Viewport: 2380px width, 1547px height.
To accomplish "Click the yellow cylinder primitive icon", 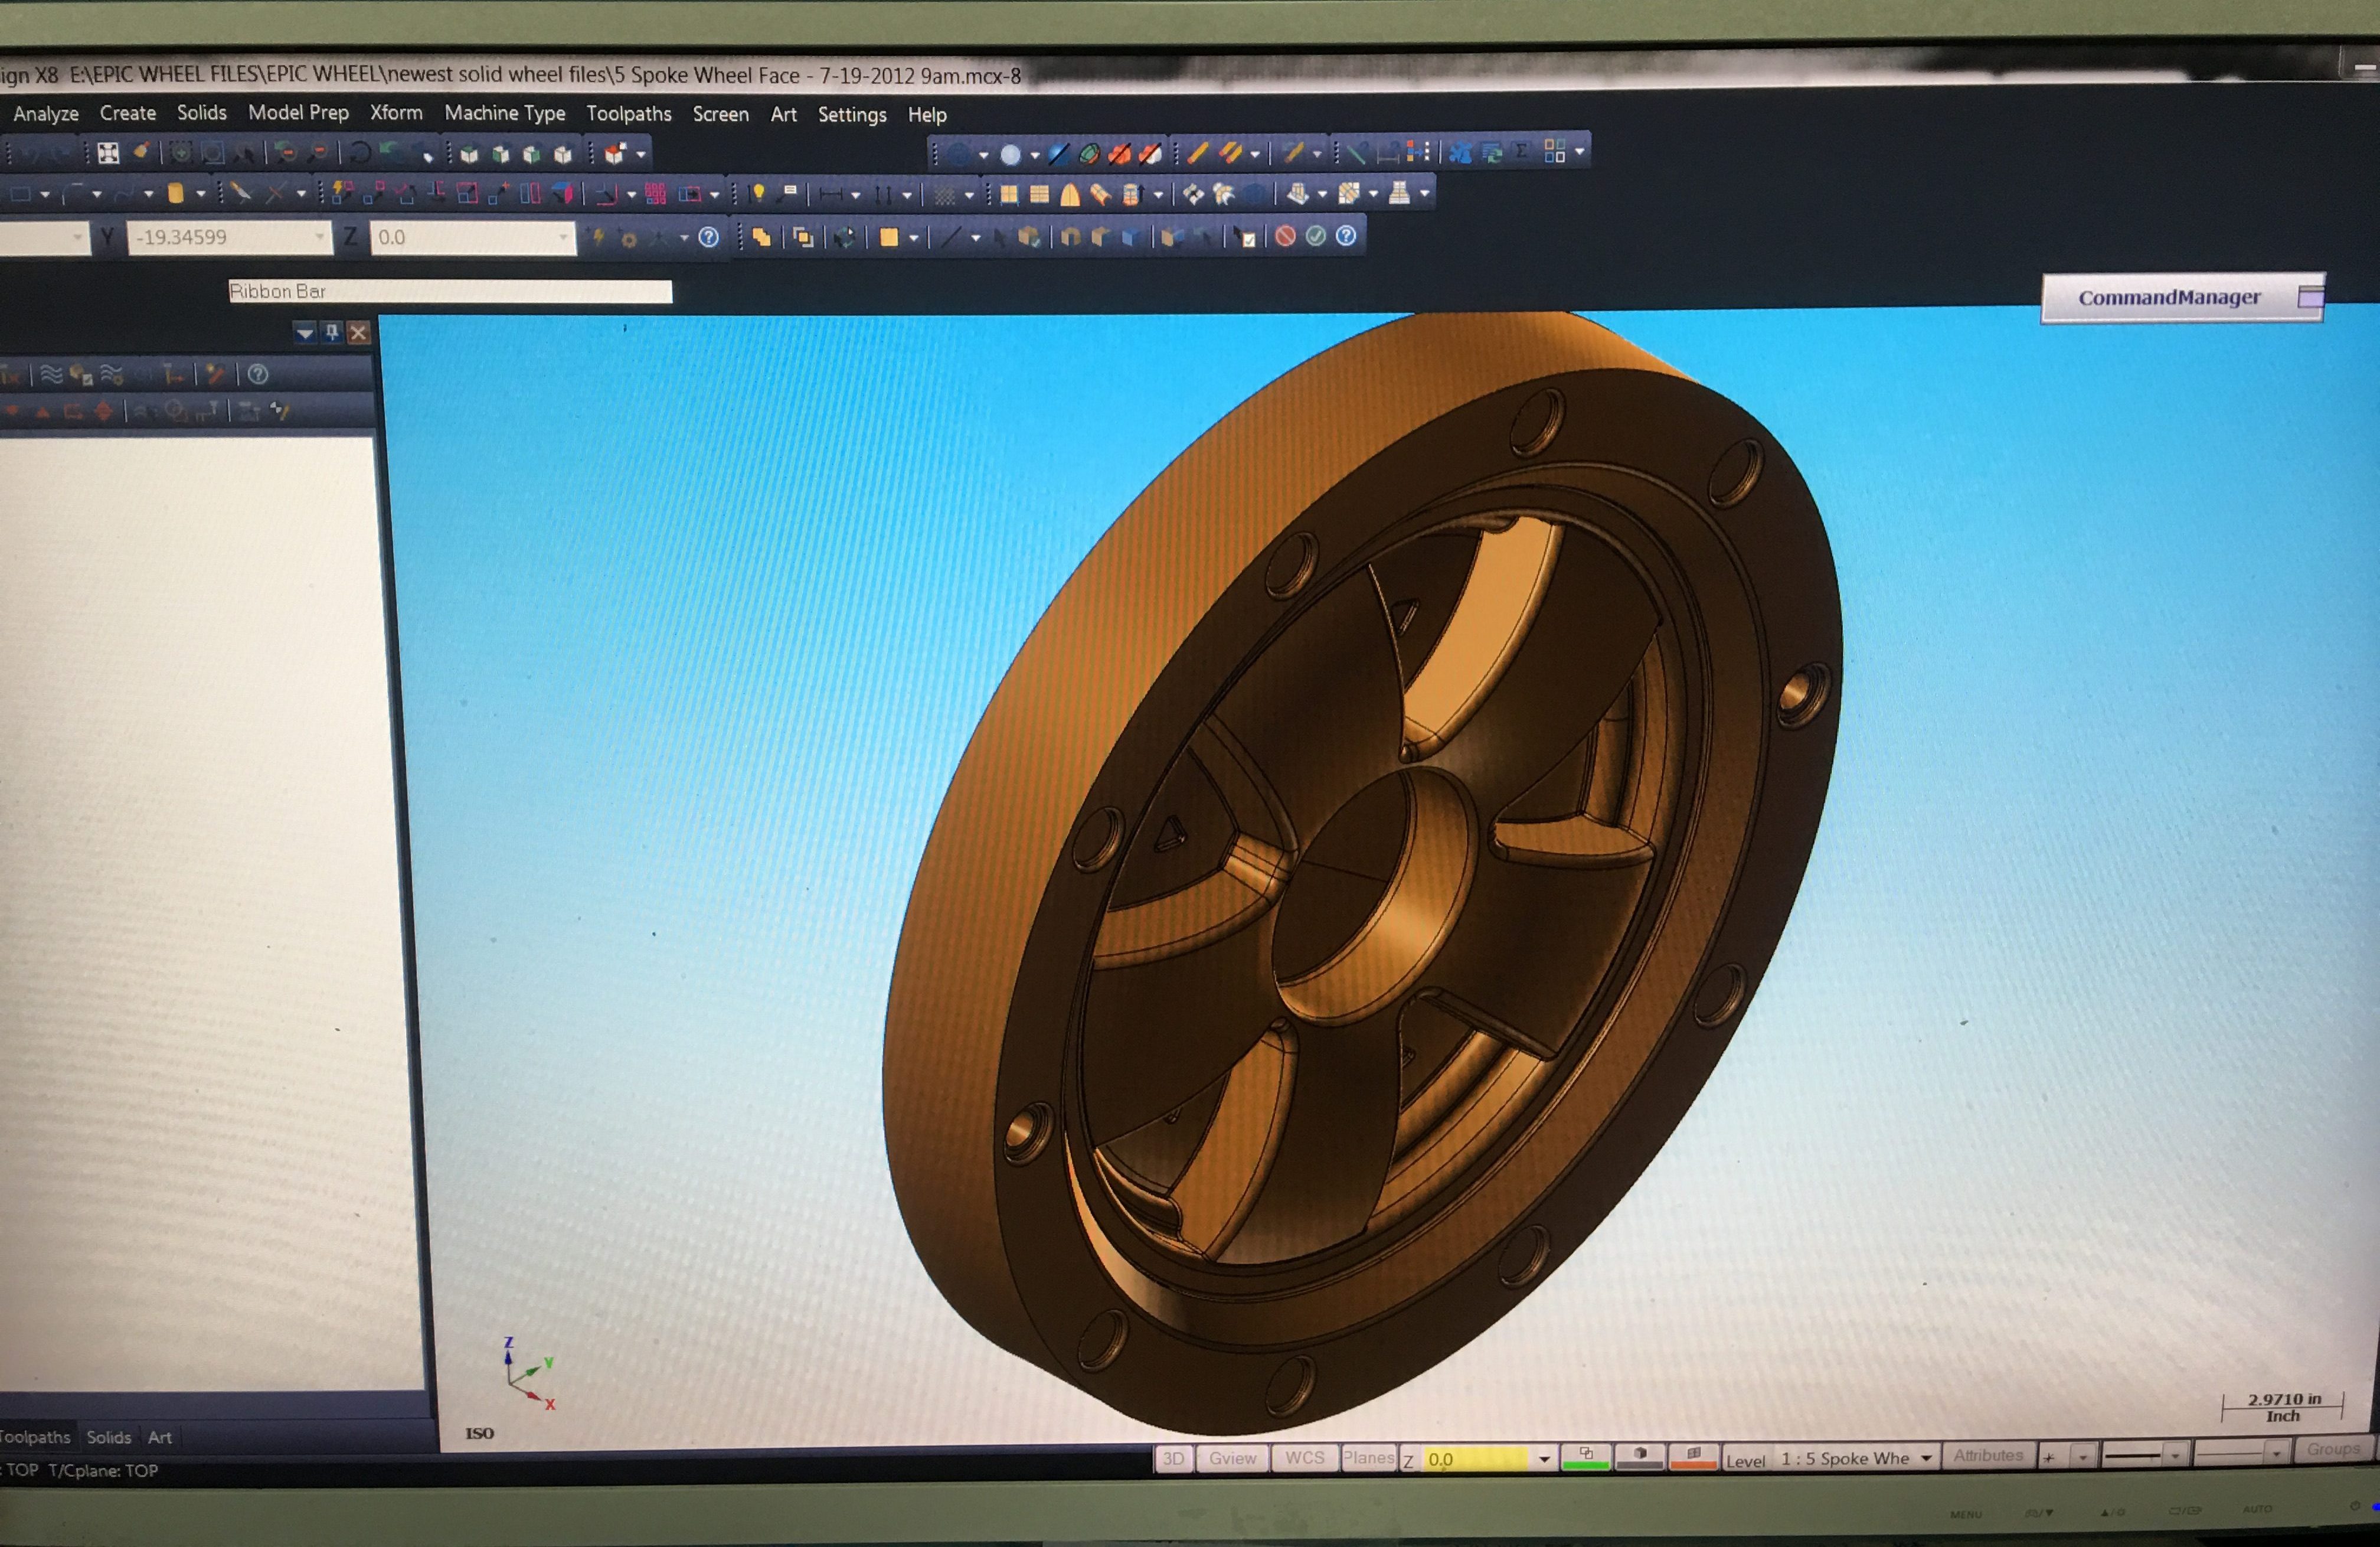I will pos(175,194).
